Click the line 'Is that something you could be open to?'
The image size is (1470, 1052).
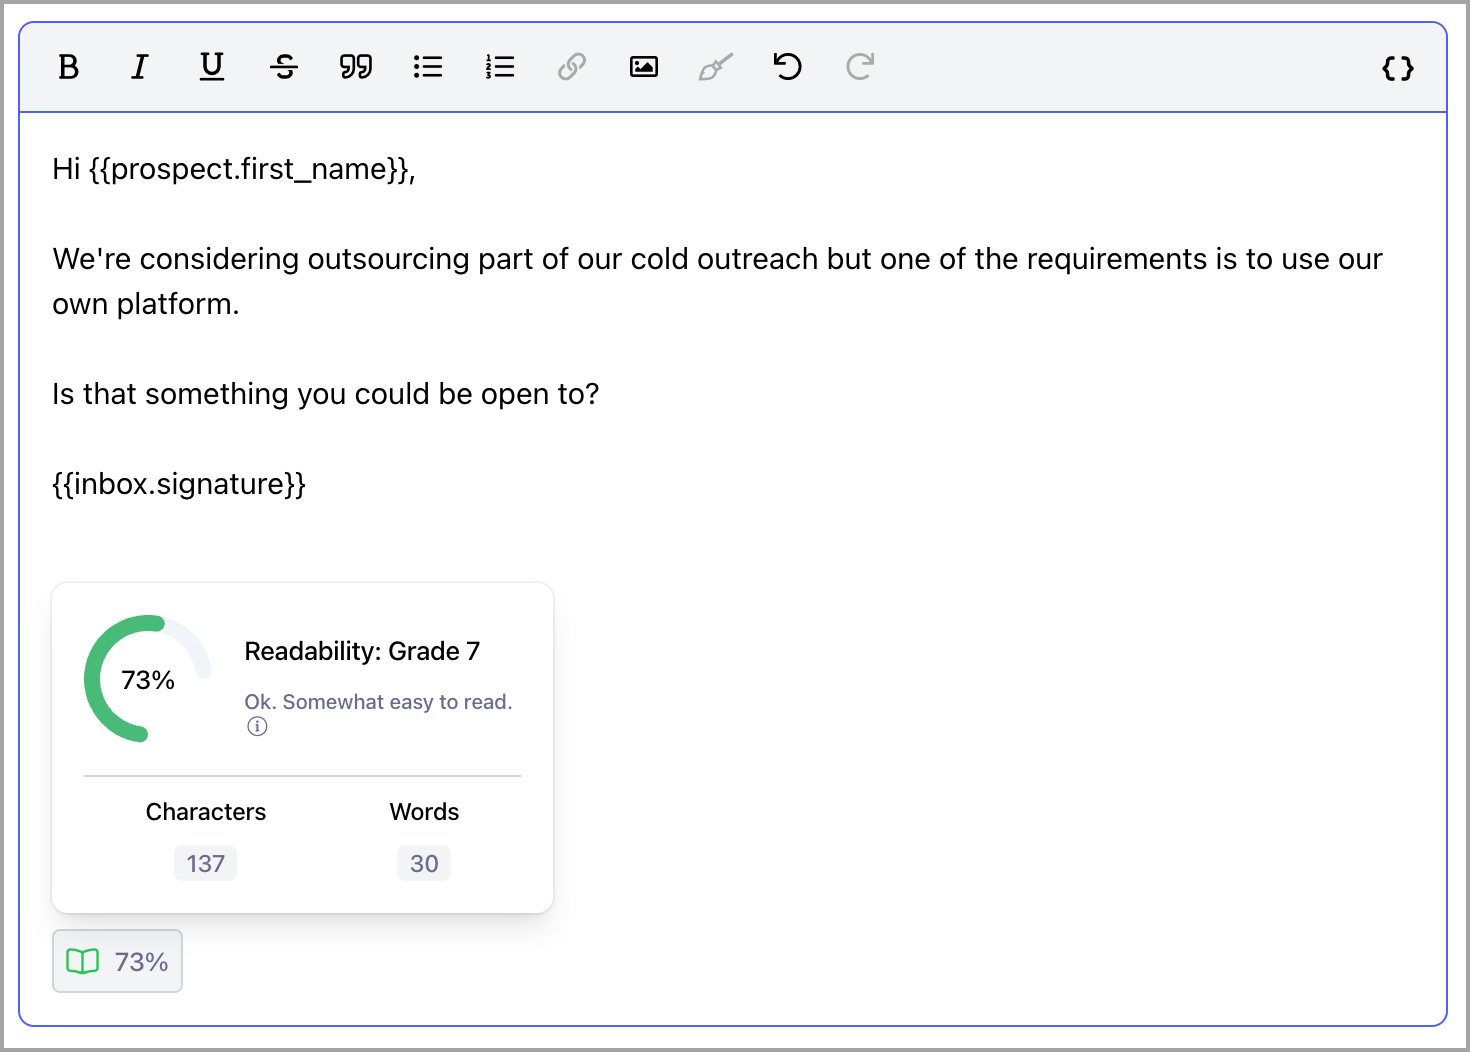pyautogui.click(x=326, y=394)
